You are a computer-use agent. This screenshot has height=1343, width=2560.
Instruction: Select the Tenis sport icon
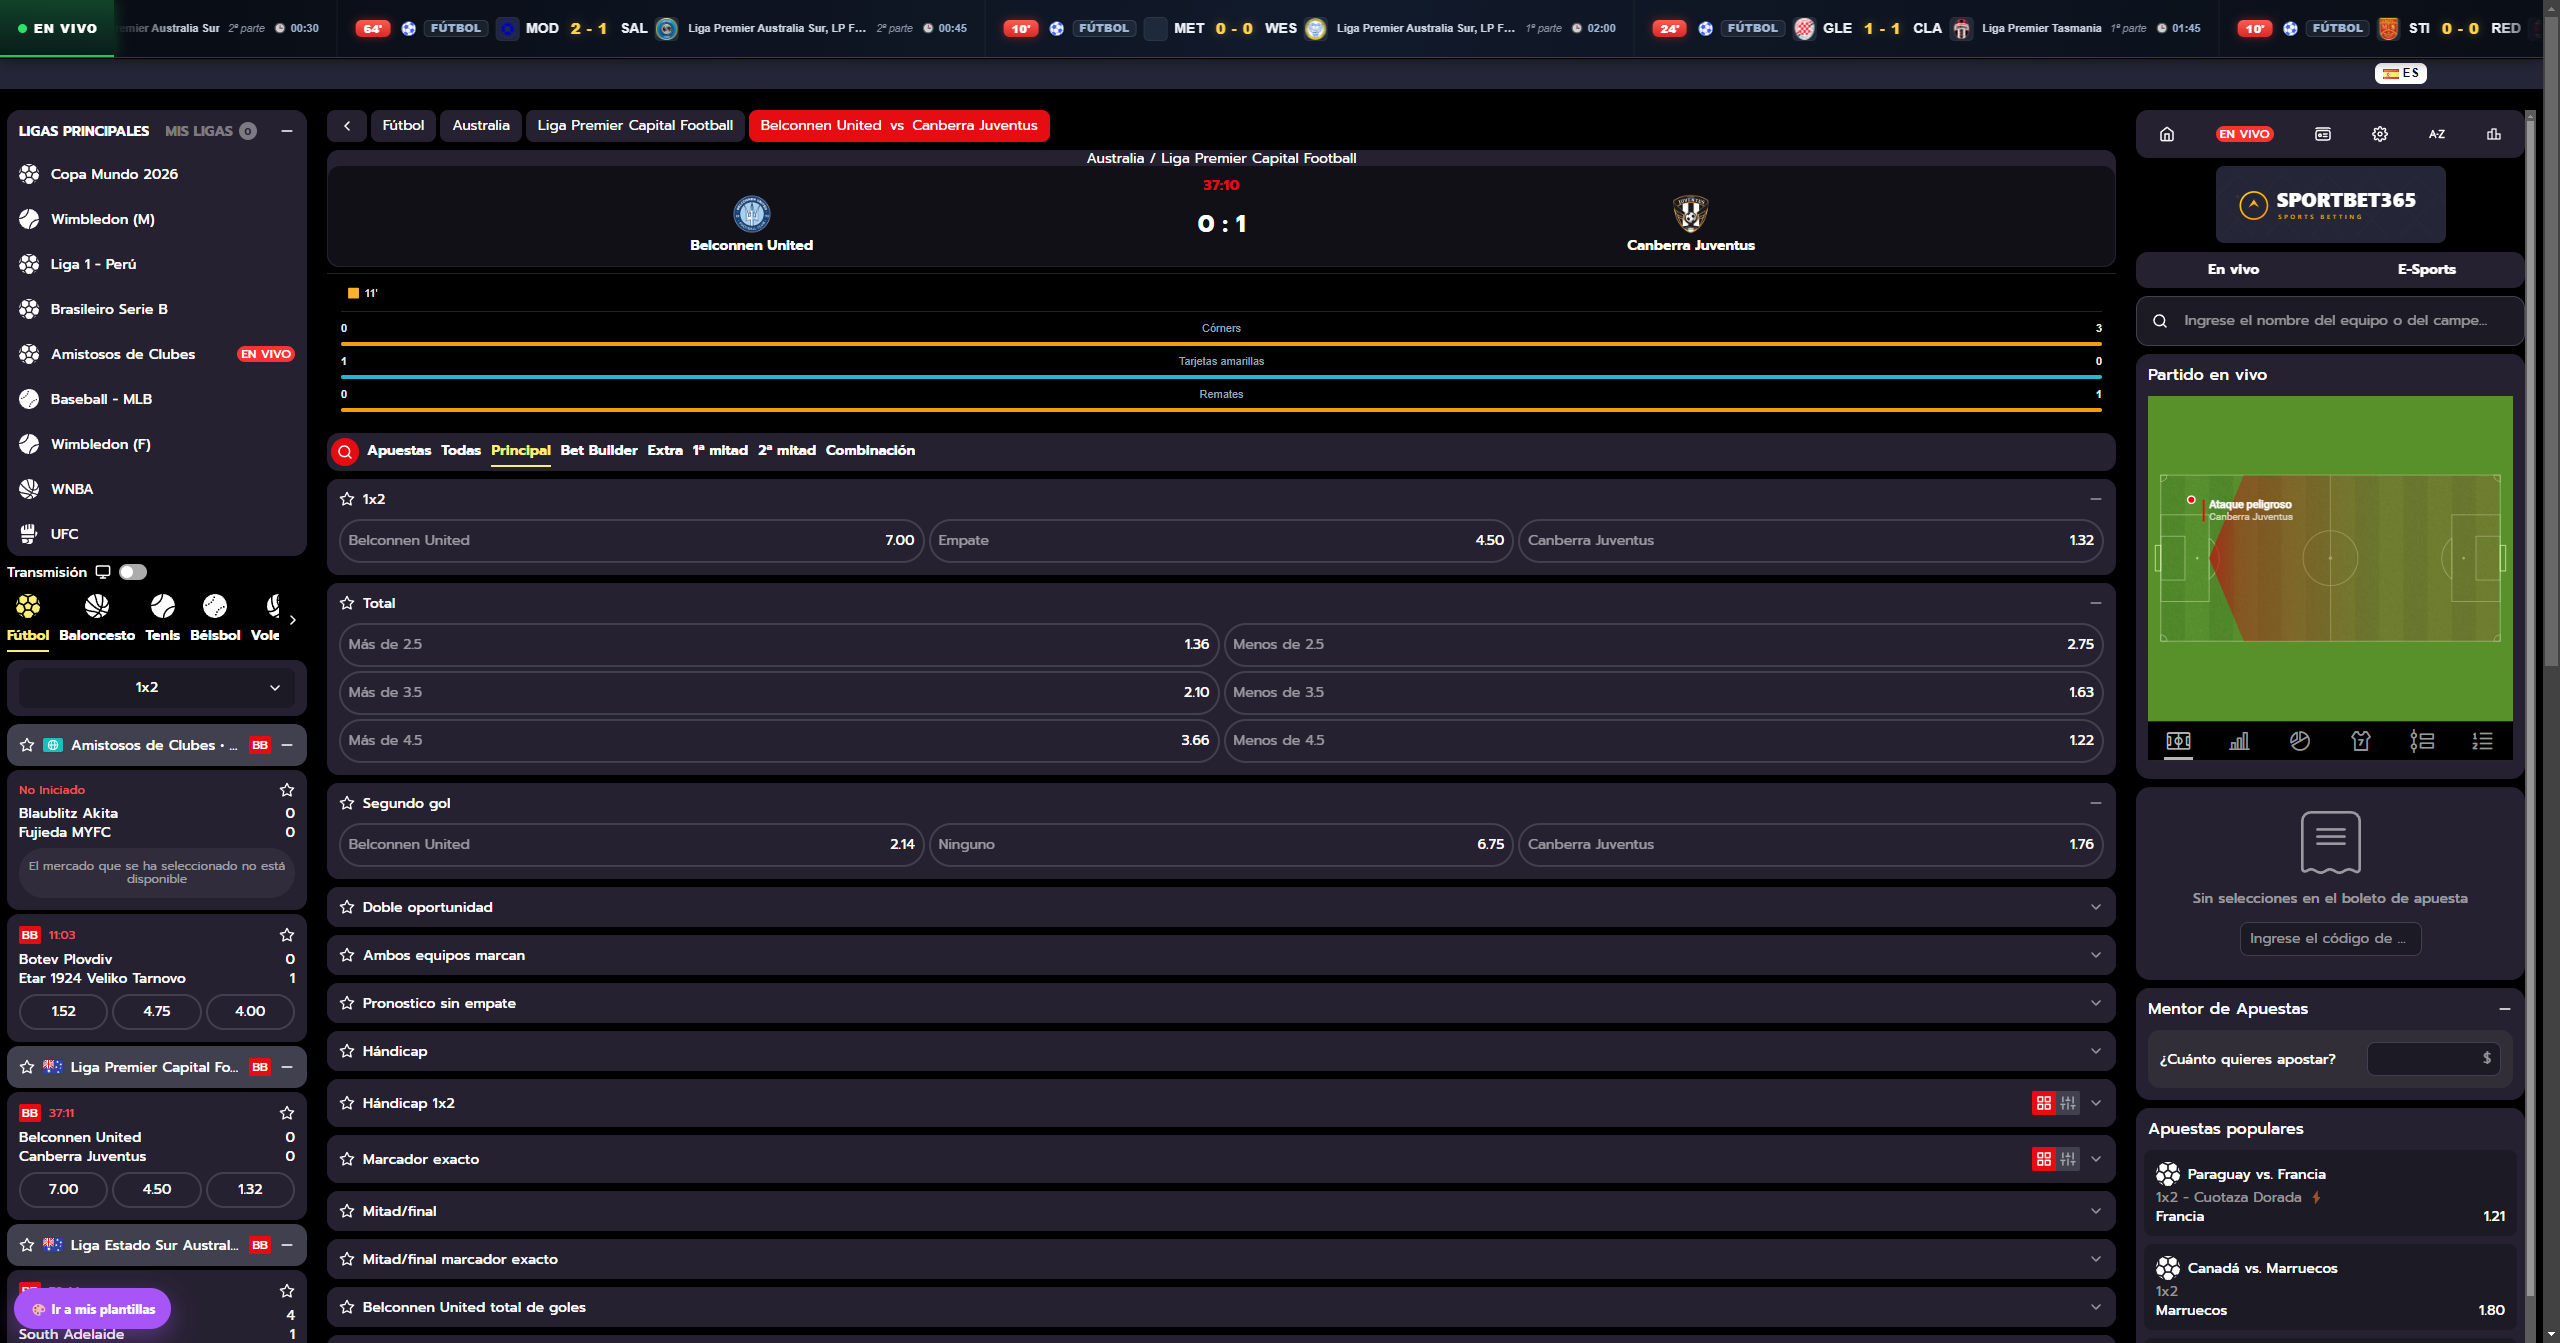point(163,617)
